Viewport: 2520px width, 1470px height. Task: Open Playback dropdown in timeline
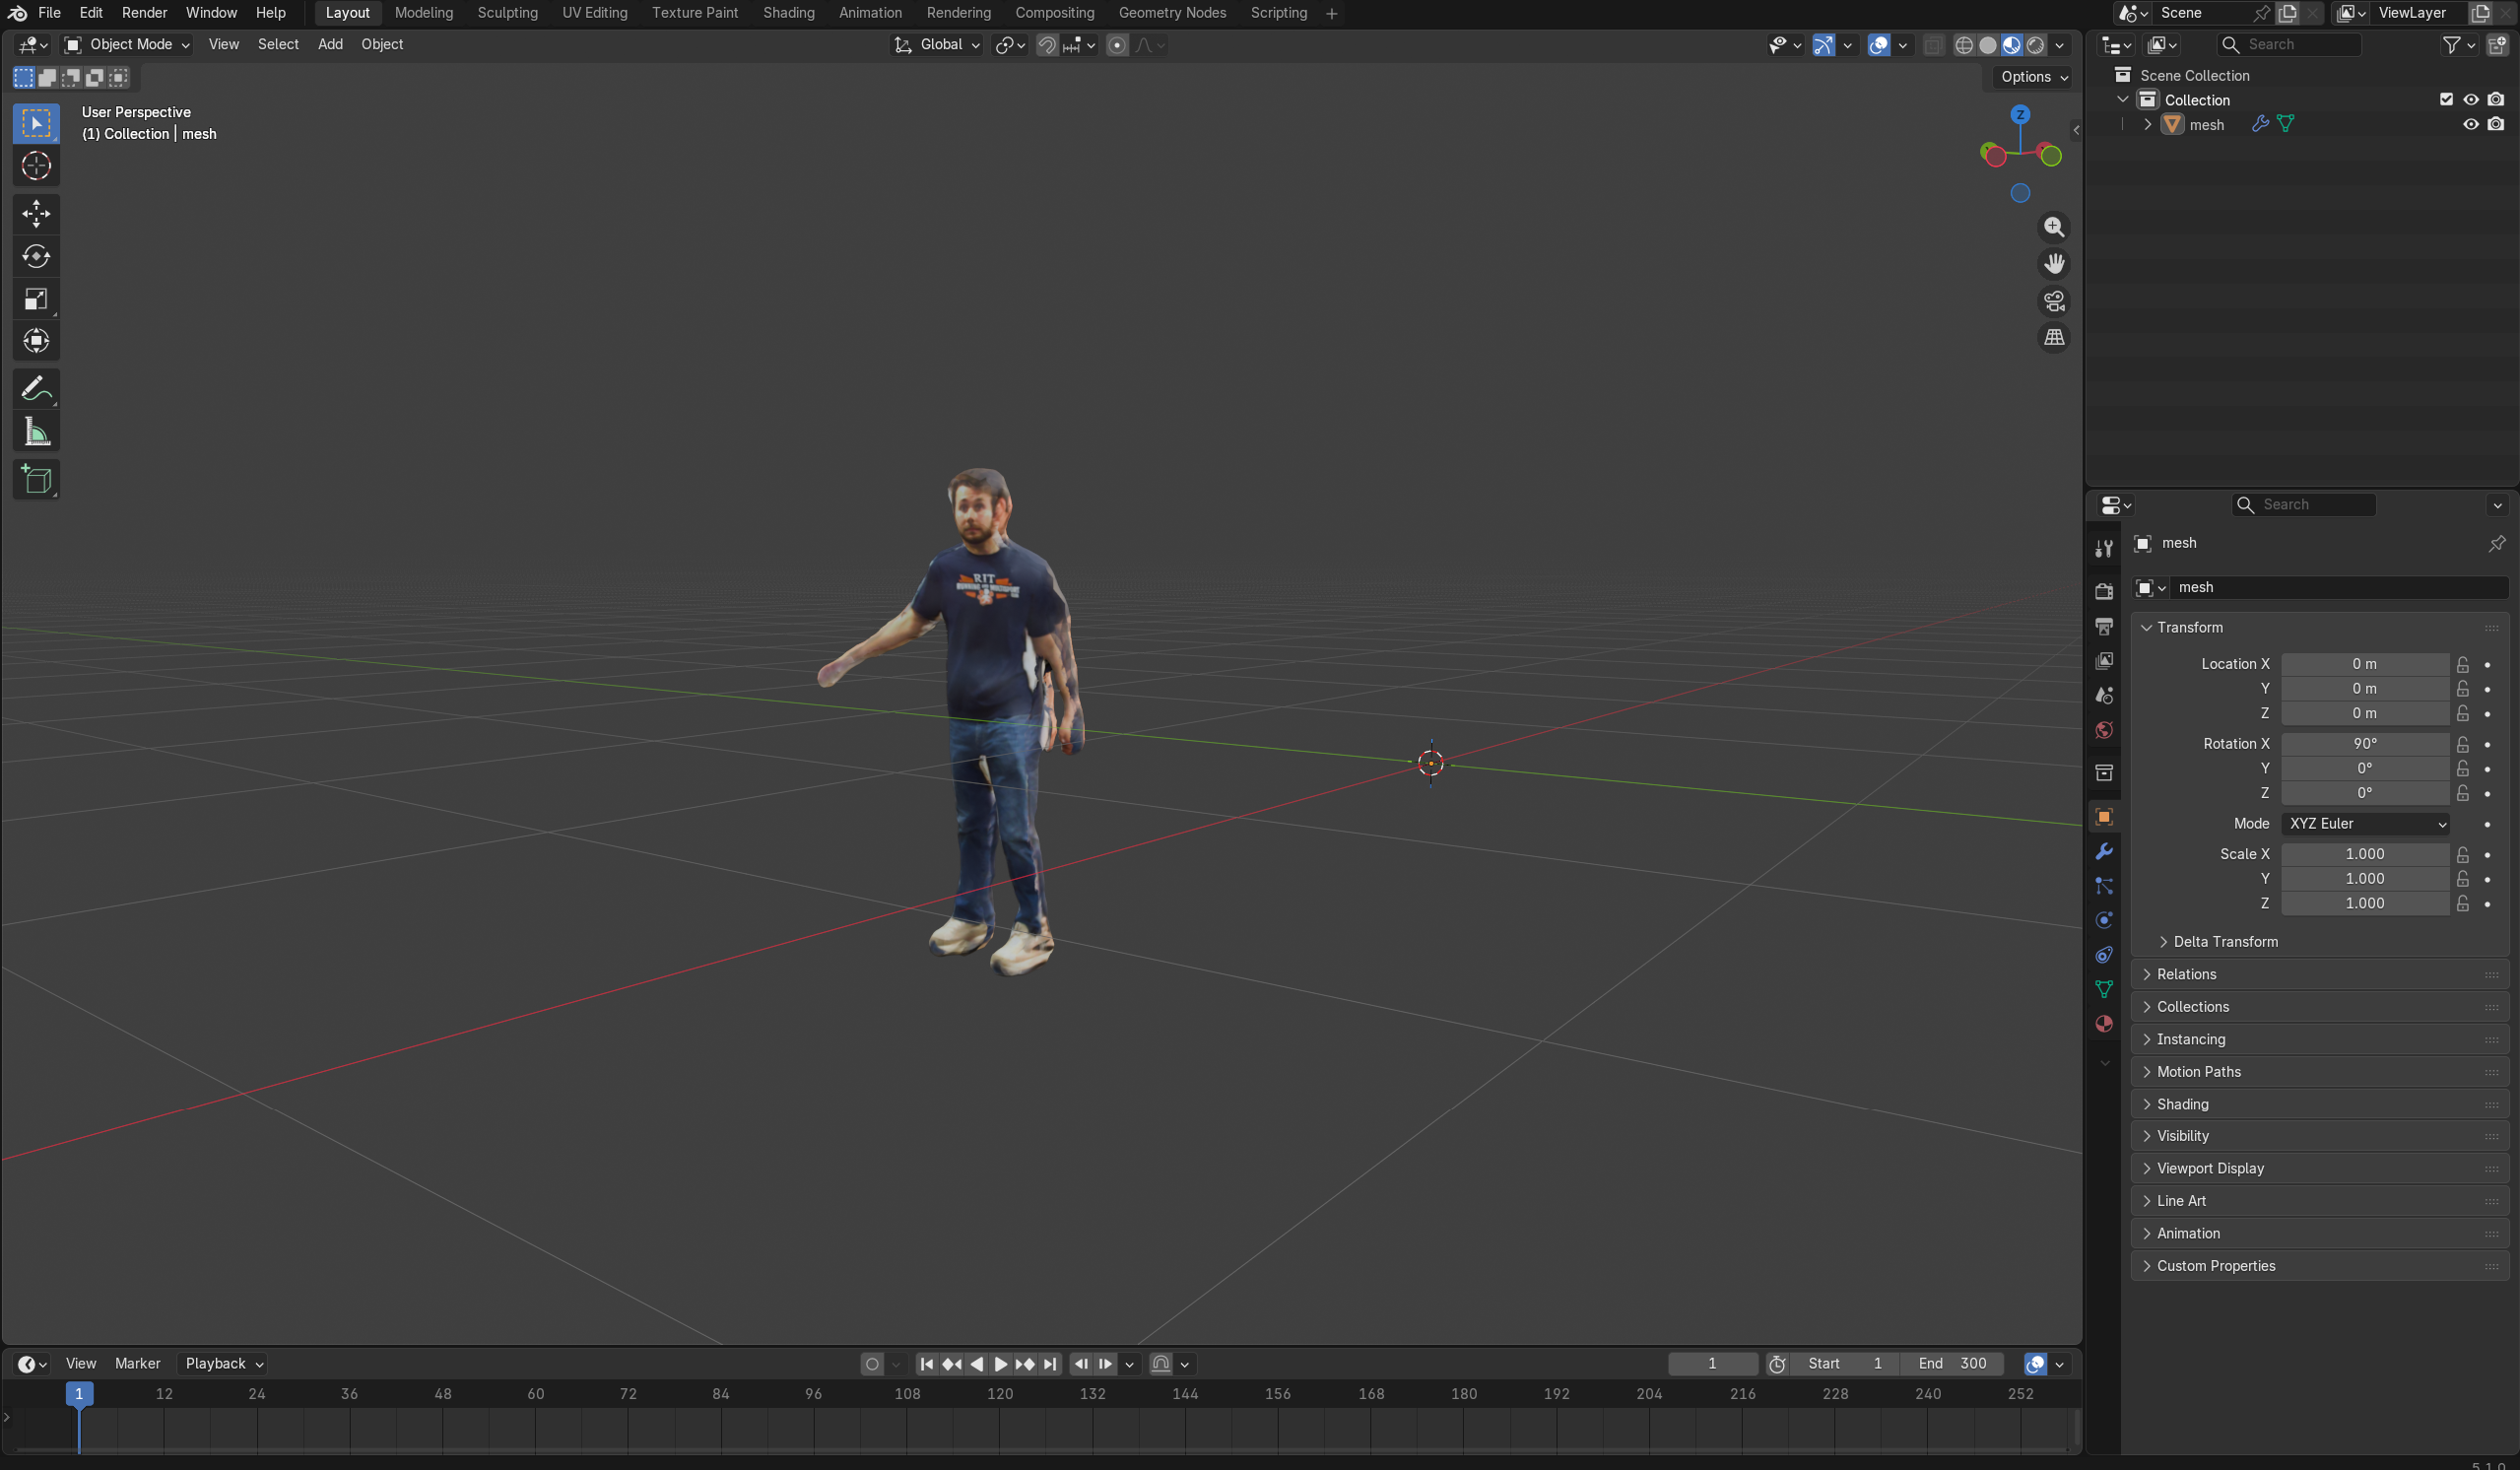pyautogui.click(x=223, y=1364)
